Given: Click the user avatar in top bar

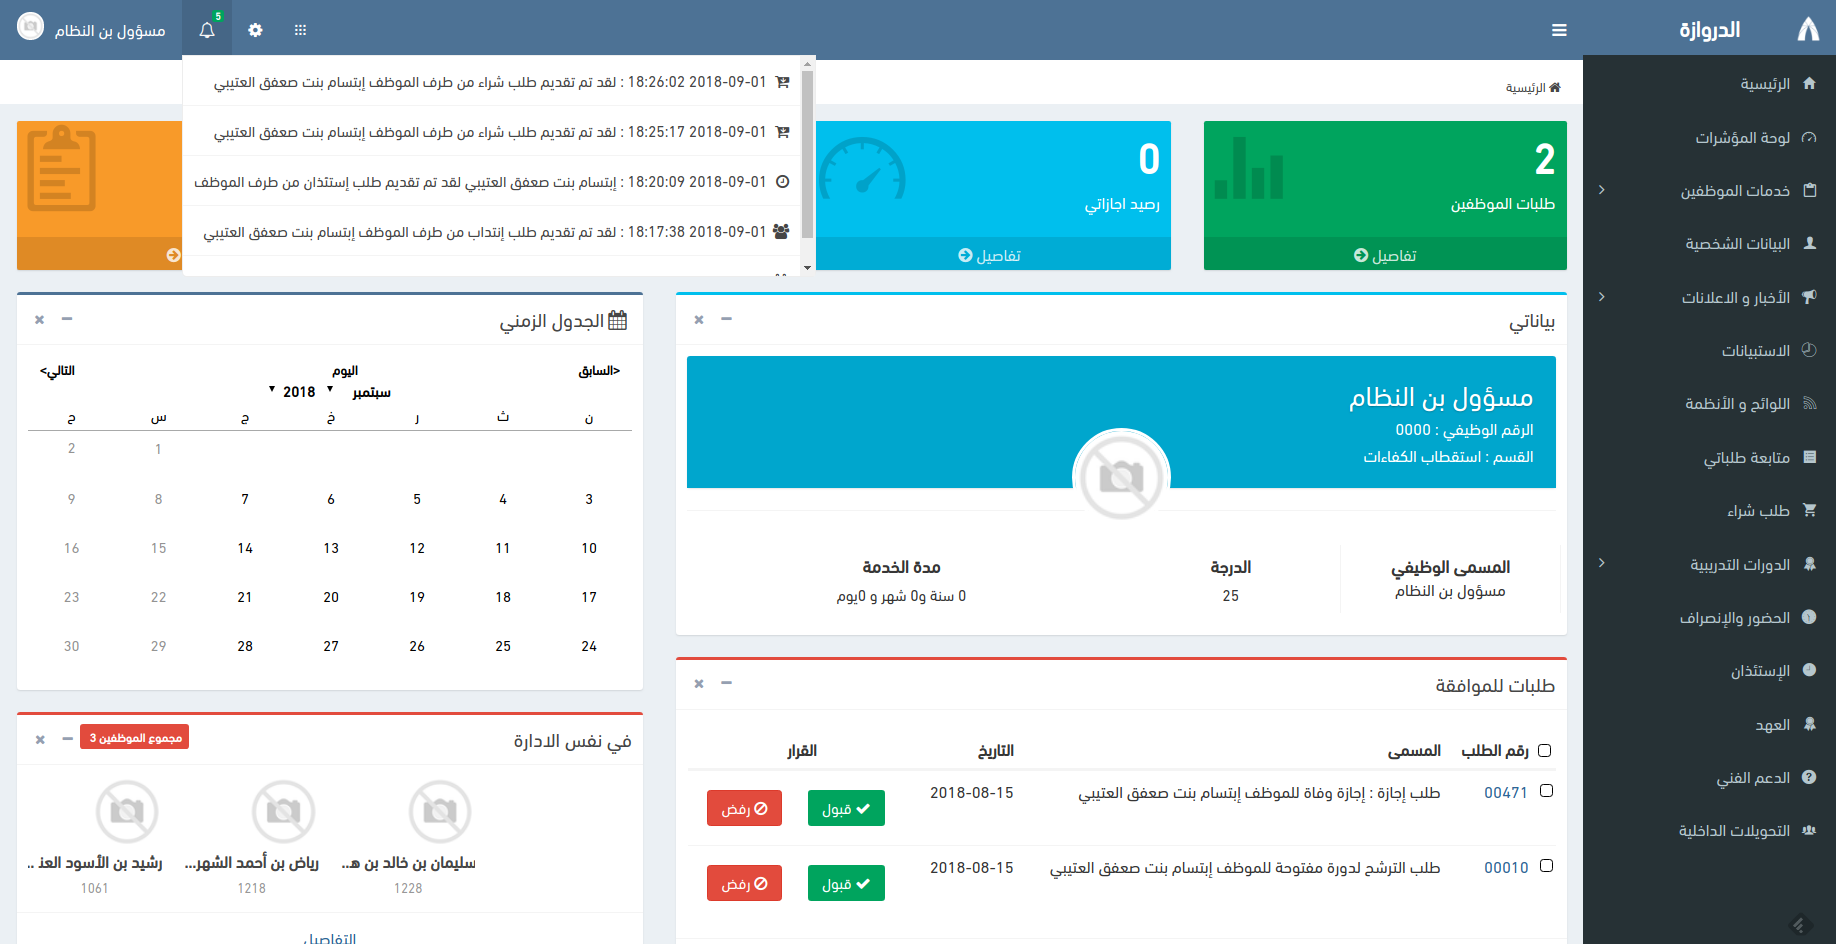Looking at the screenshot, I should point(31,27).
